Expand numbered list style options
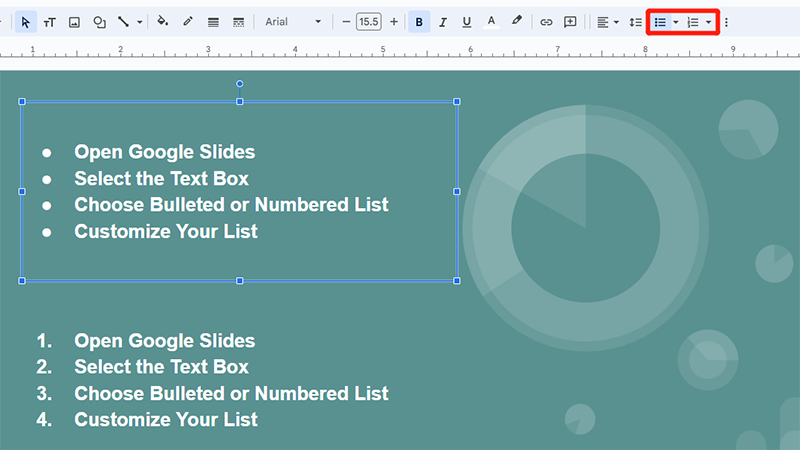Image resolution: width=800 pixels, height=450 pixels. [x=708, y=22]
